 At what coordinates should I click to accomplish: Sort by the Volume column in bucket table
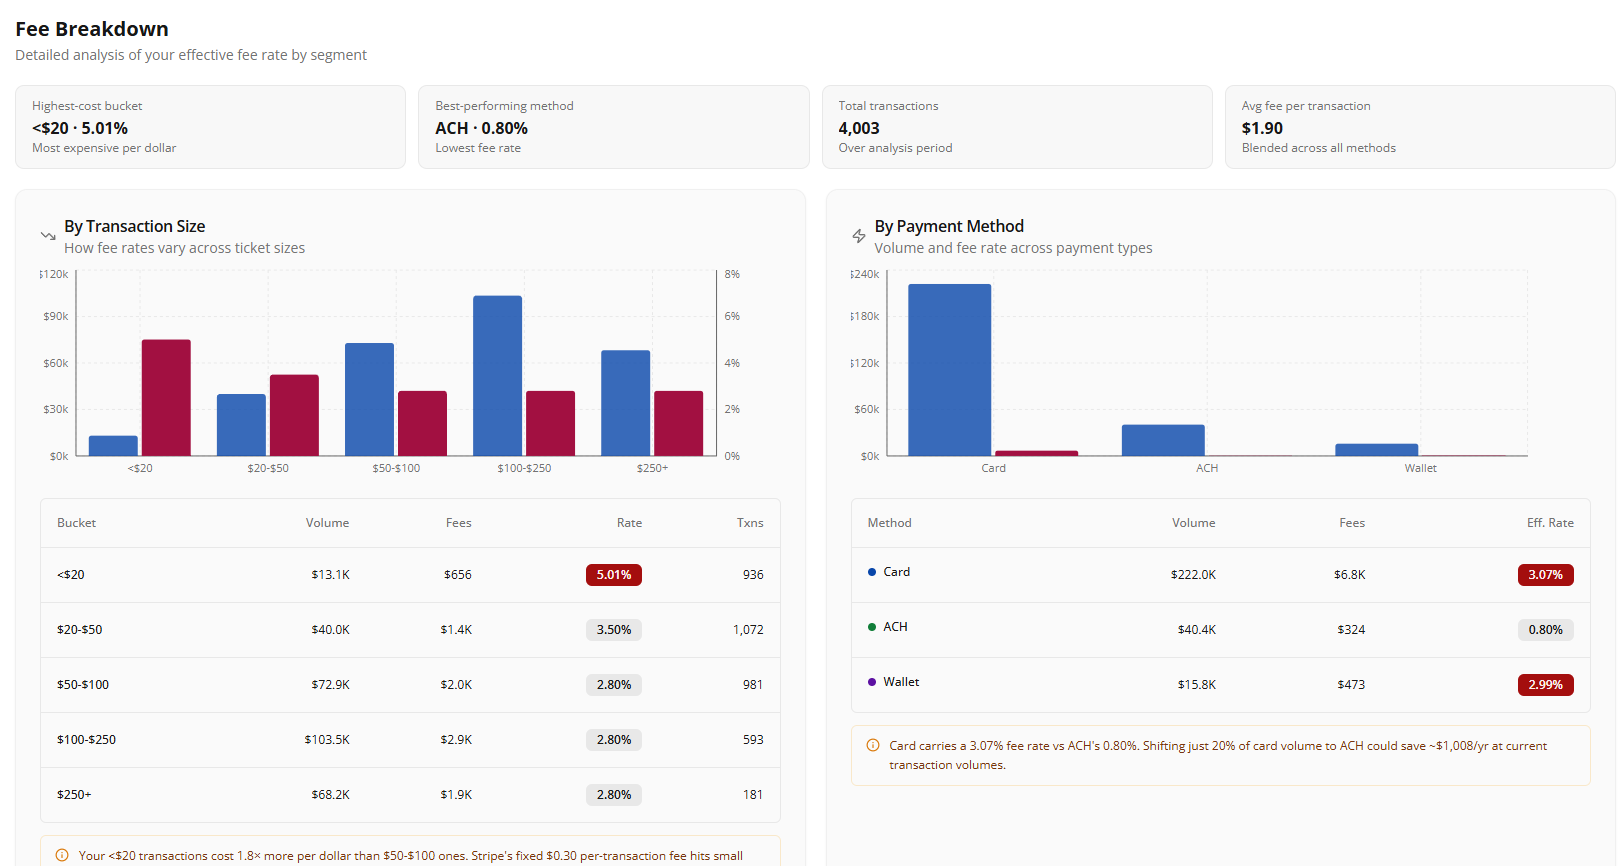(327, 523)
